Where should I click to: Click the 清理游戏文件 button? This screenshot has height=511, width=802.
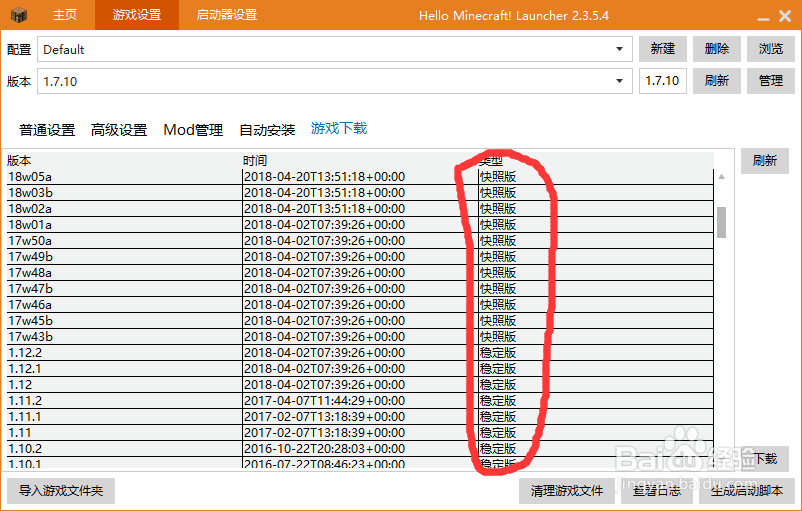pos(567,491)
